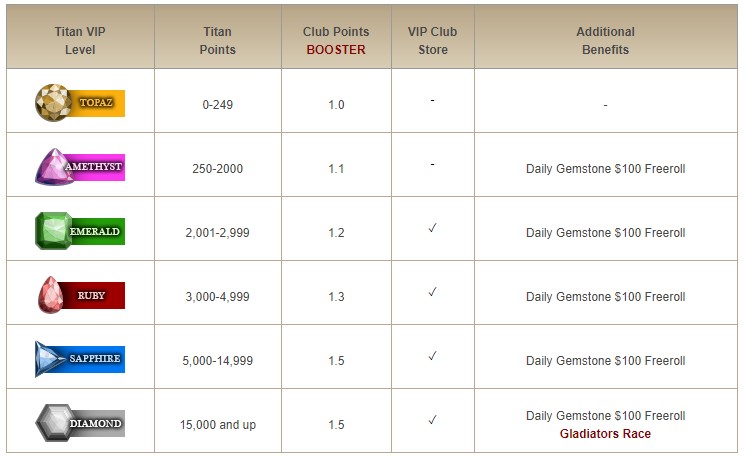
Task: Select the Emerald gemstone badge icon
Action: [80, 231]
